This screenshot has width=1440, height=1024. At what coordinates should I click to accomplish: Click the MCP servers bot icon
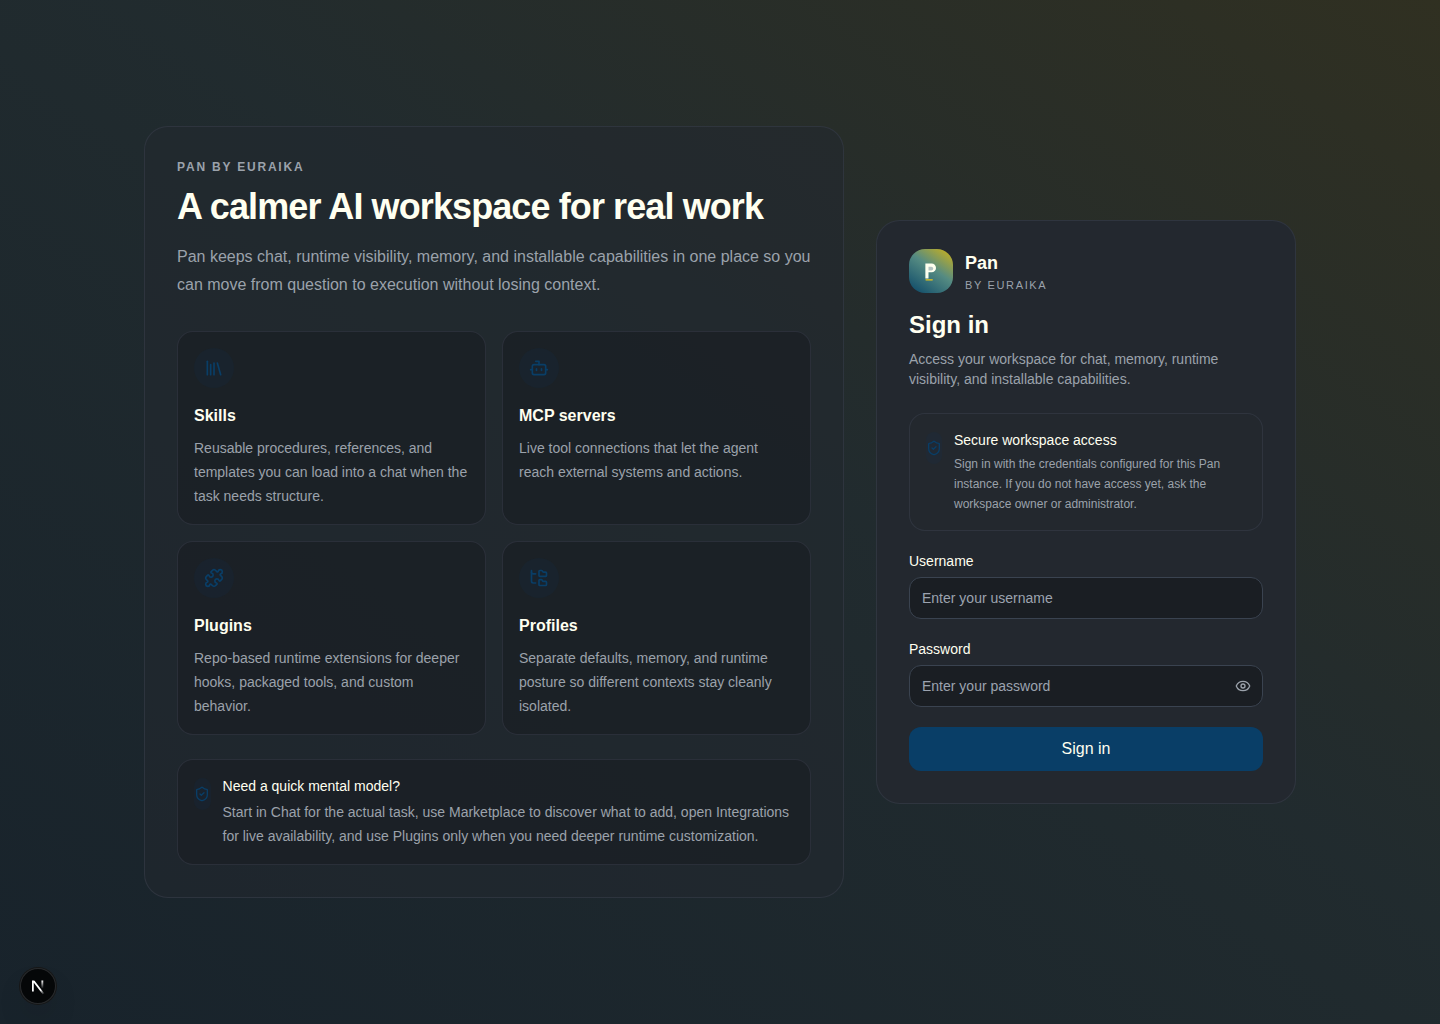(539, 368)
